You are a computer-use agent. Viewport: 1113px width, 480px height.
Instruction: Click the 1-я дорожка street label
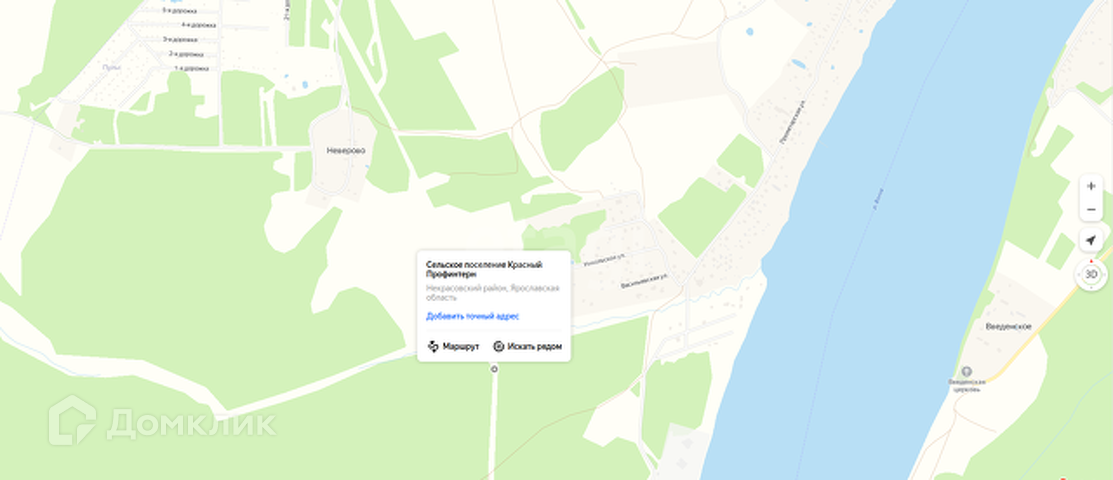191,68
